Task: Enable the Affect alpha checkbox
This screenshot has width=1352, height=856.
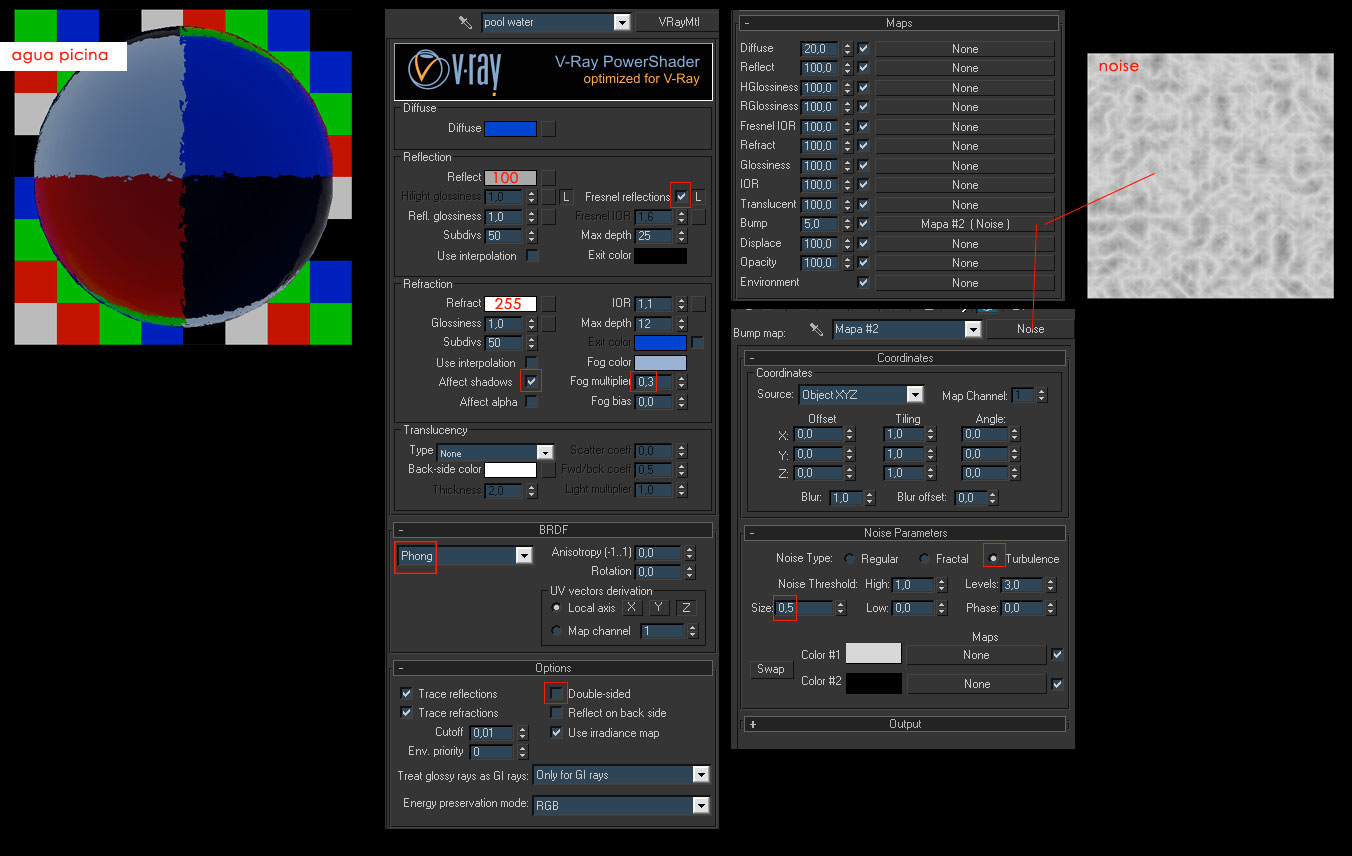Action: [x=532, y=402]
